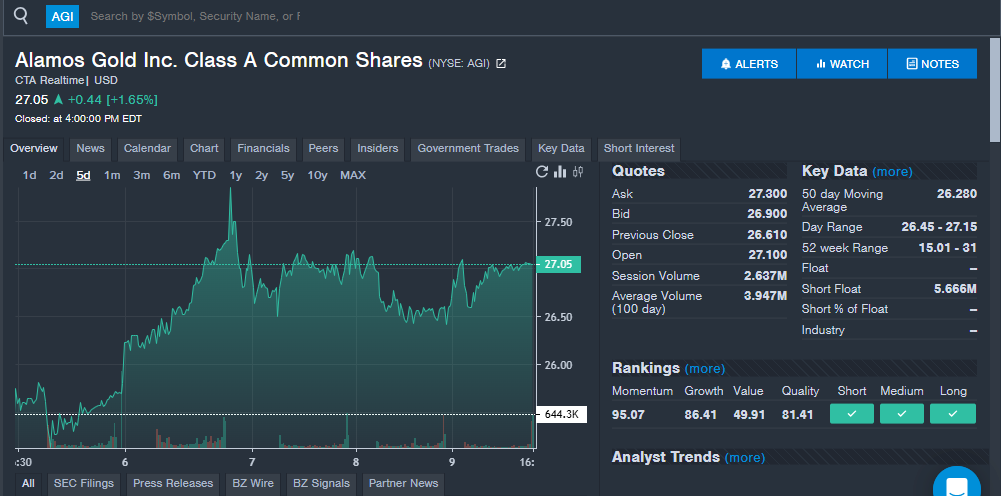Screen dimensions: 1001x496
Task: Click the Short ranking checkmark badge
Action: pyautogui.click(x=852, y=414)
